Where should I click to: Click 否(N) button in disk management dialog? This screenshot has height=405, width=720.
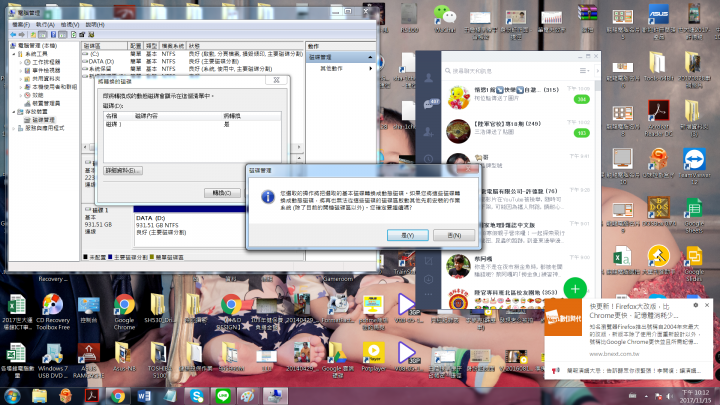(x=454, y=235)
